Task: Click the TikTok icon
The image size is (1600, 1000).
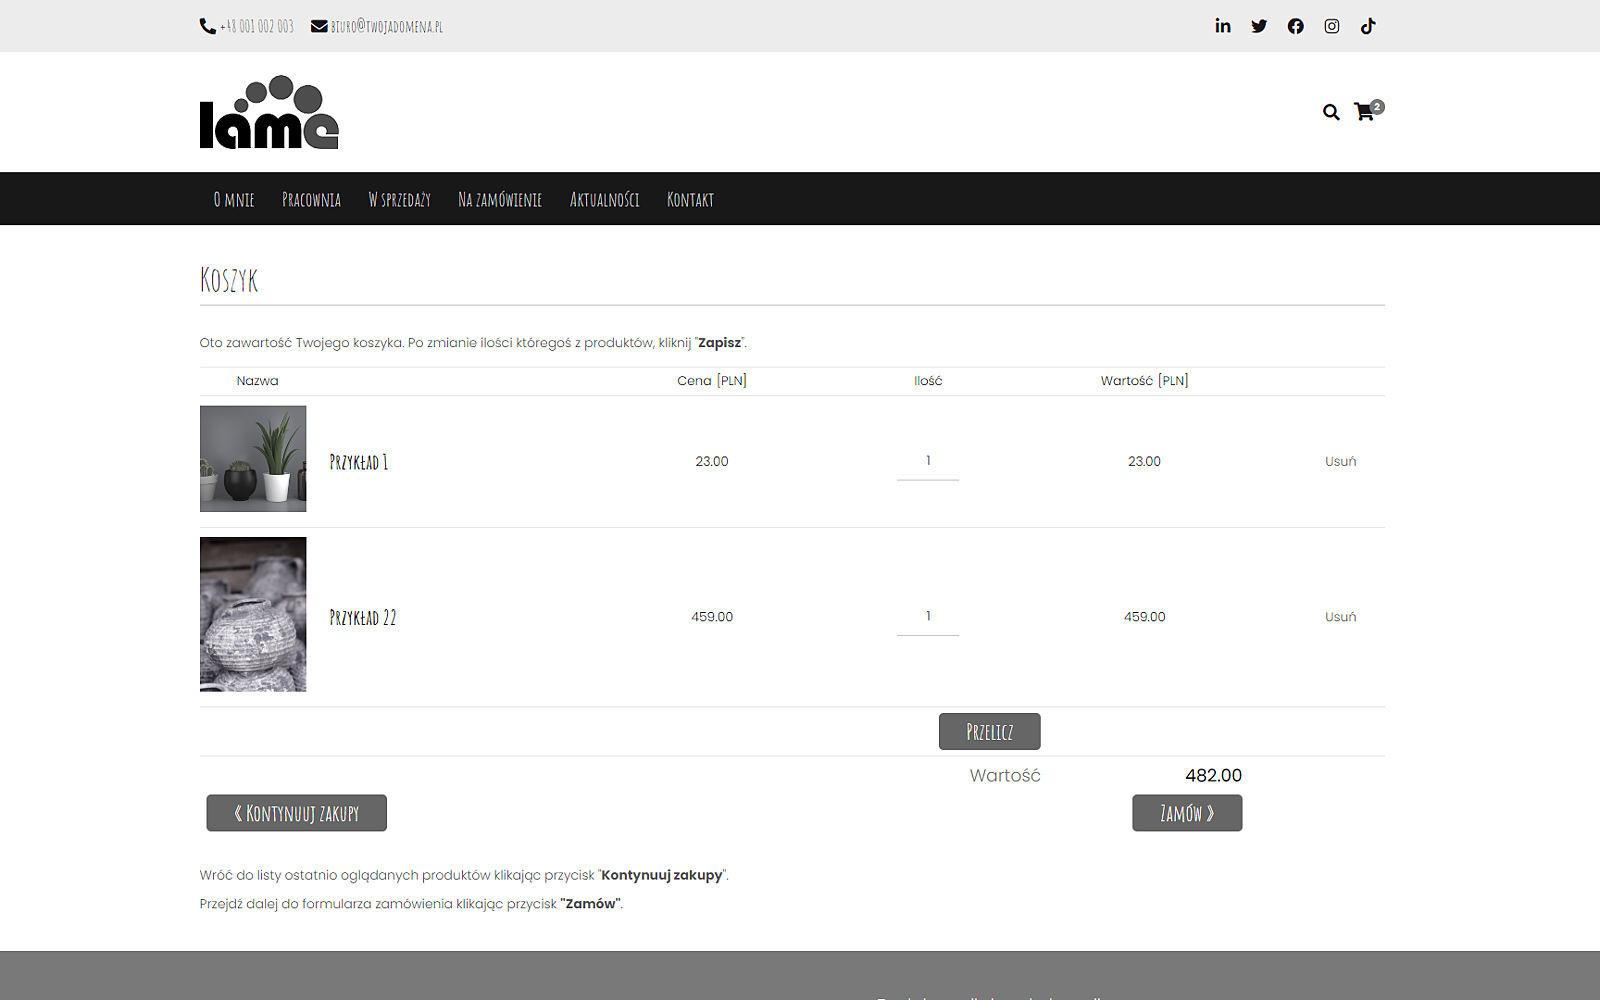Action: point(1368,26)
